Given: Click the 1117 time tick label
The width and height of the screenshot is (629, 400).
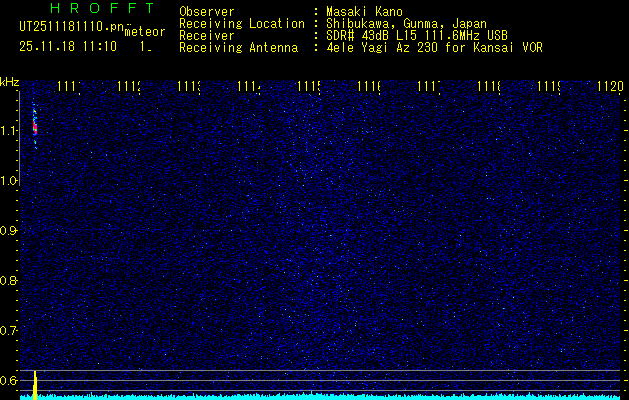Looking at the screenshot, I should (x=428, y=86).
